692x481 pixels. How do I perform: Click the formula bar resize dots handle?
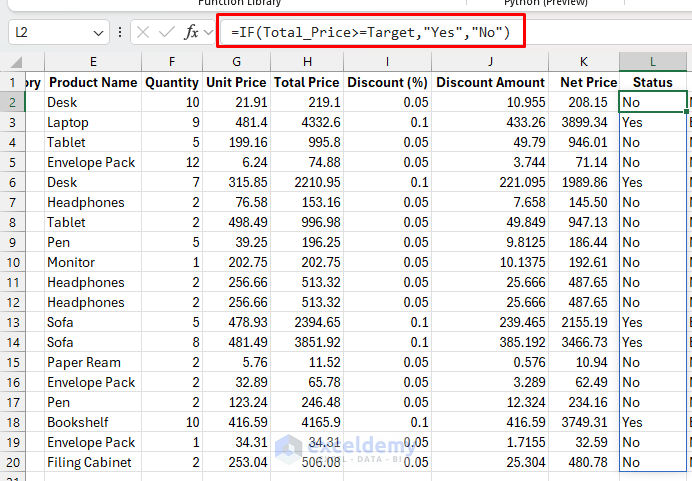click(x=120, y=32)
